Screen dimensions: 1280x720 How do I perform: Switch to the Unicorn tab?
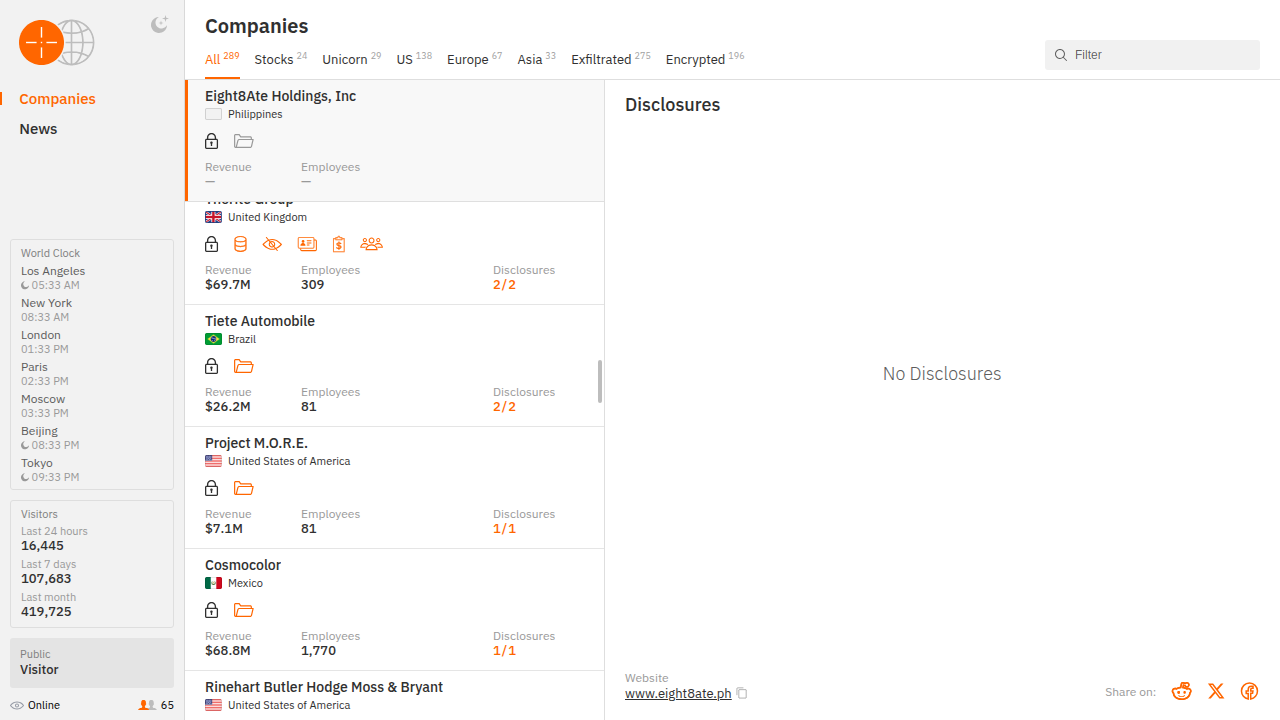pos(345,60)
